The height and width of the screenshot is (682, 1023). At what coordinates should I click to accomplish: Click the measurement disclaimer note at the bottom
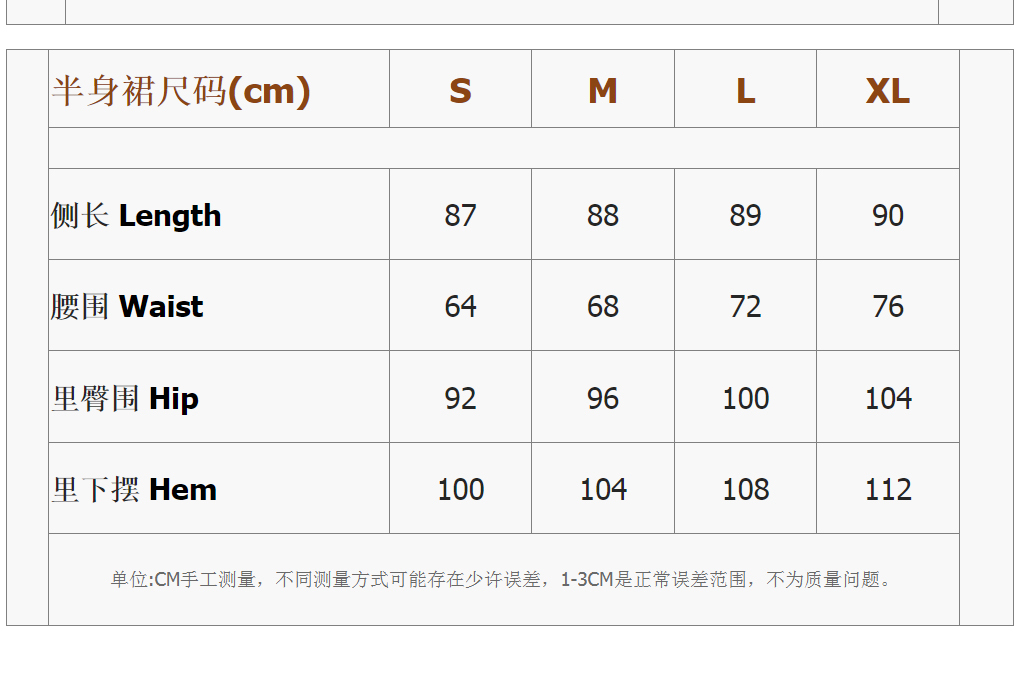click(x=501, y=579)
